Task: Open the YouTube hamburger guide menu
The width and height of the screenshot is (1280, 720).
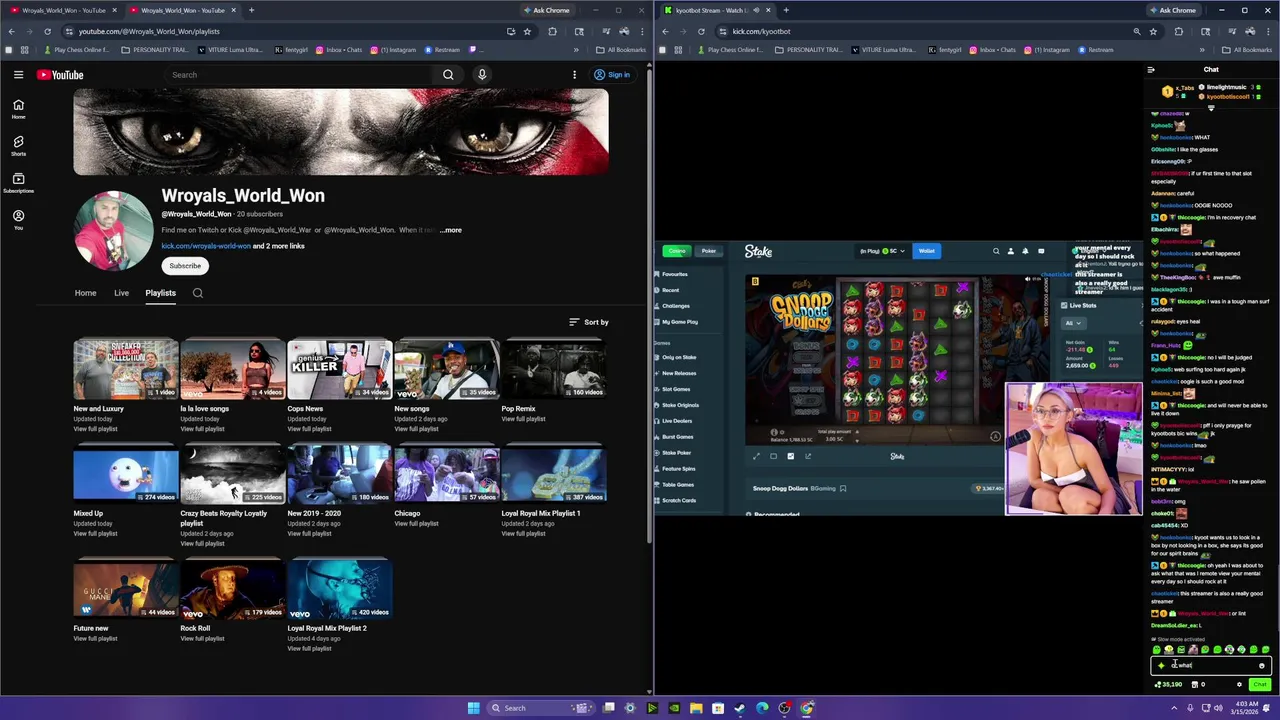Action: [x=18, y=75]
